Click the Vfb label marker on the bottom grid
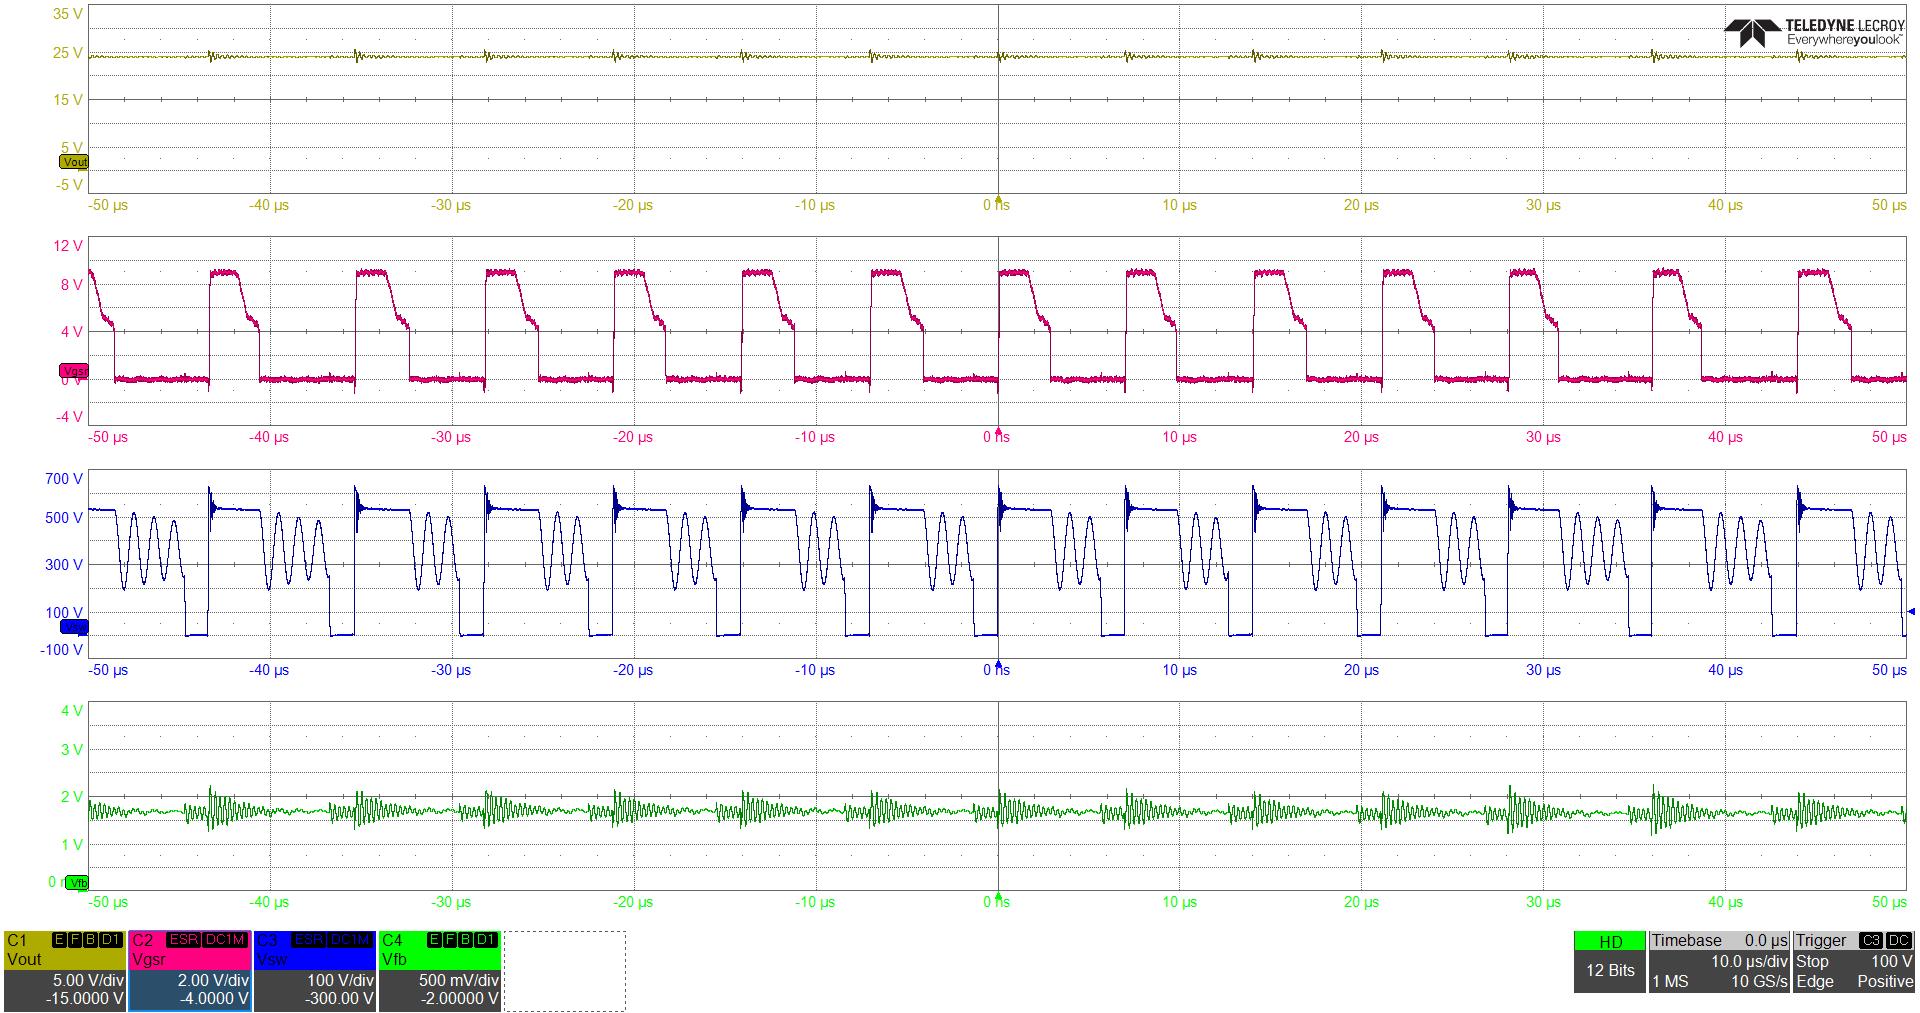 tap(75, 883)
